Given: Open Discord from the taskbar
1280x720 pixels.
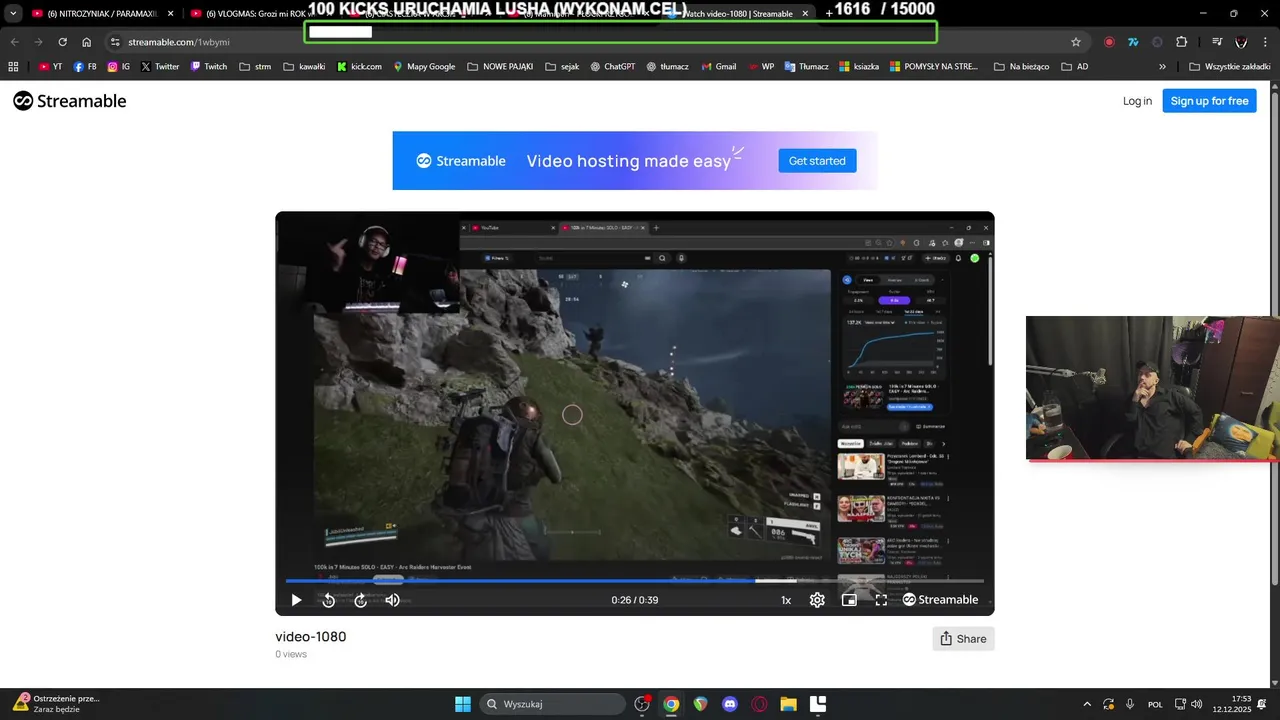Looking at the screenshot, I should (730, 704).
